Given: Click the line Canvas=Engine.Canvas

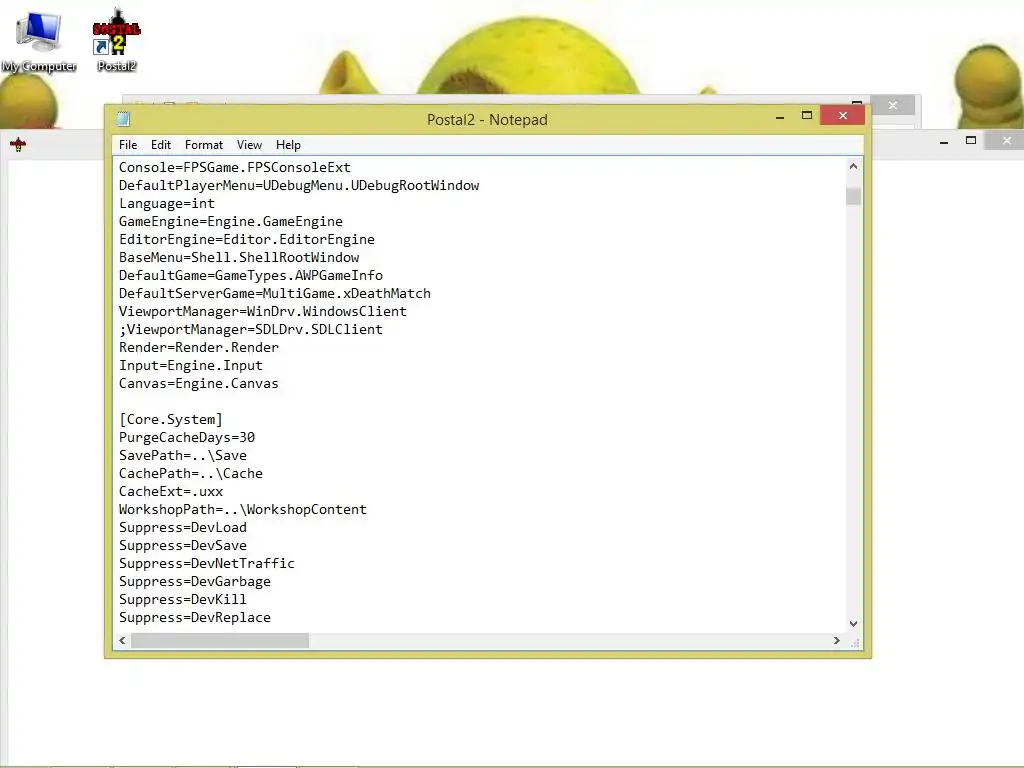Looking at the screenshot, I should 199,383.
